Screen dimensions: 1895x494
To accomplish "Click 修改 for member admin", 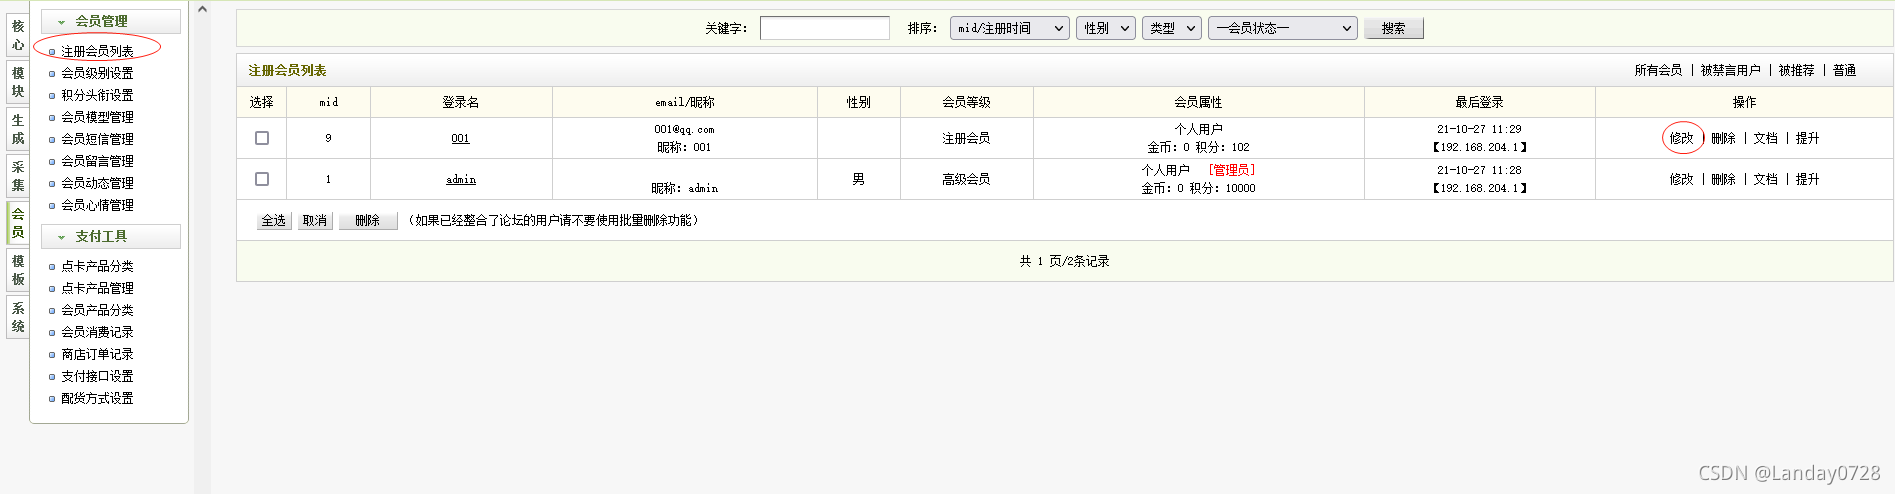I will pyautogui.click(x=1681, y=179).
